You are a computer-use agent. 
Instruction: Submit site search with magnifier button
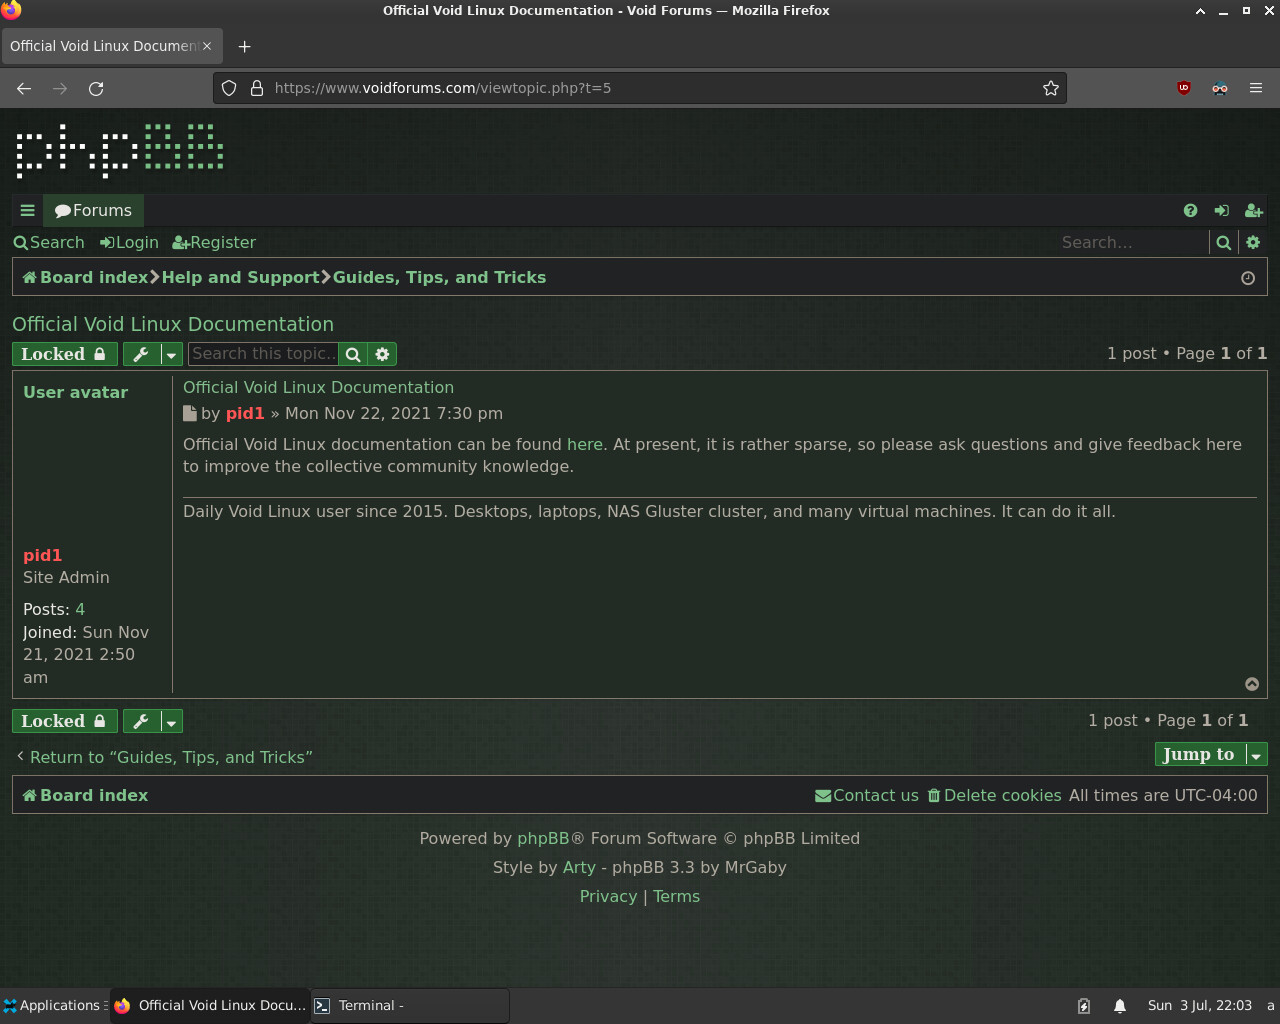[x=1223, y=242]
